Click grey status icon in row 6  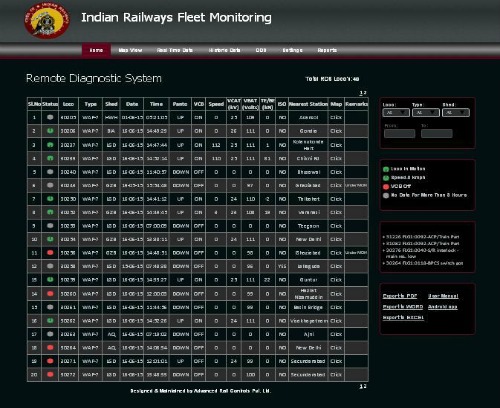(x=50, y=185)
